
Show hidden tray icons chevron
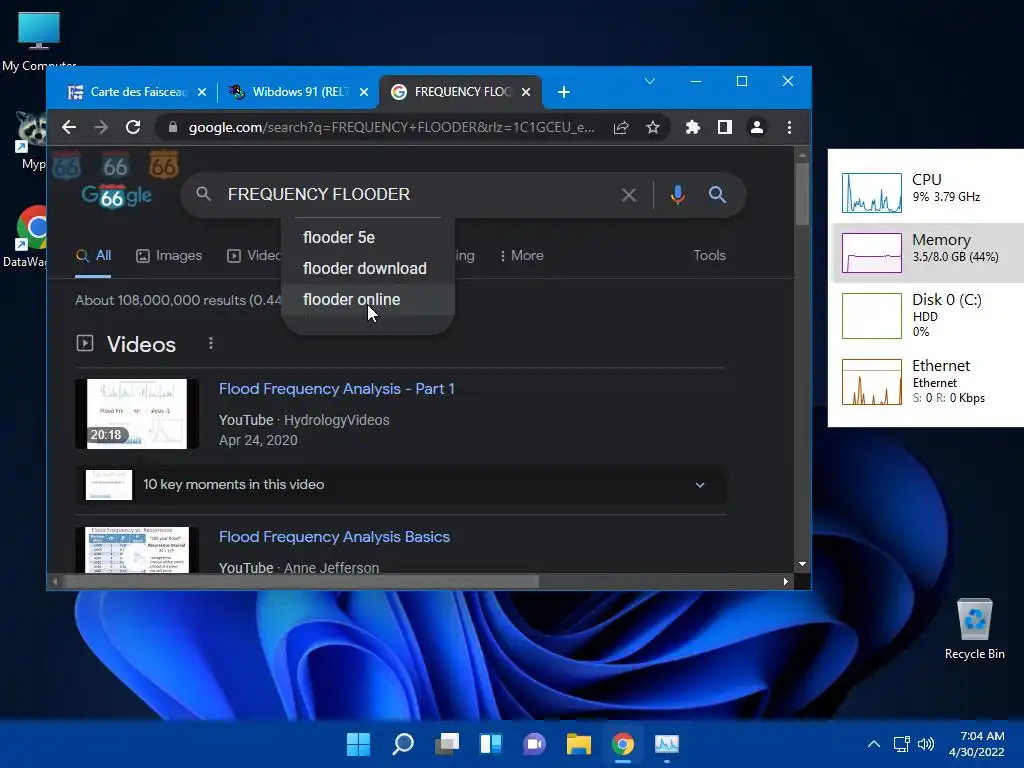click(874, 744)
